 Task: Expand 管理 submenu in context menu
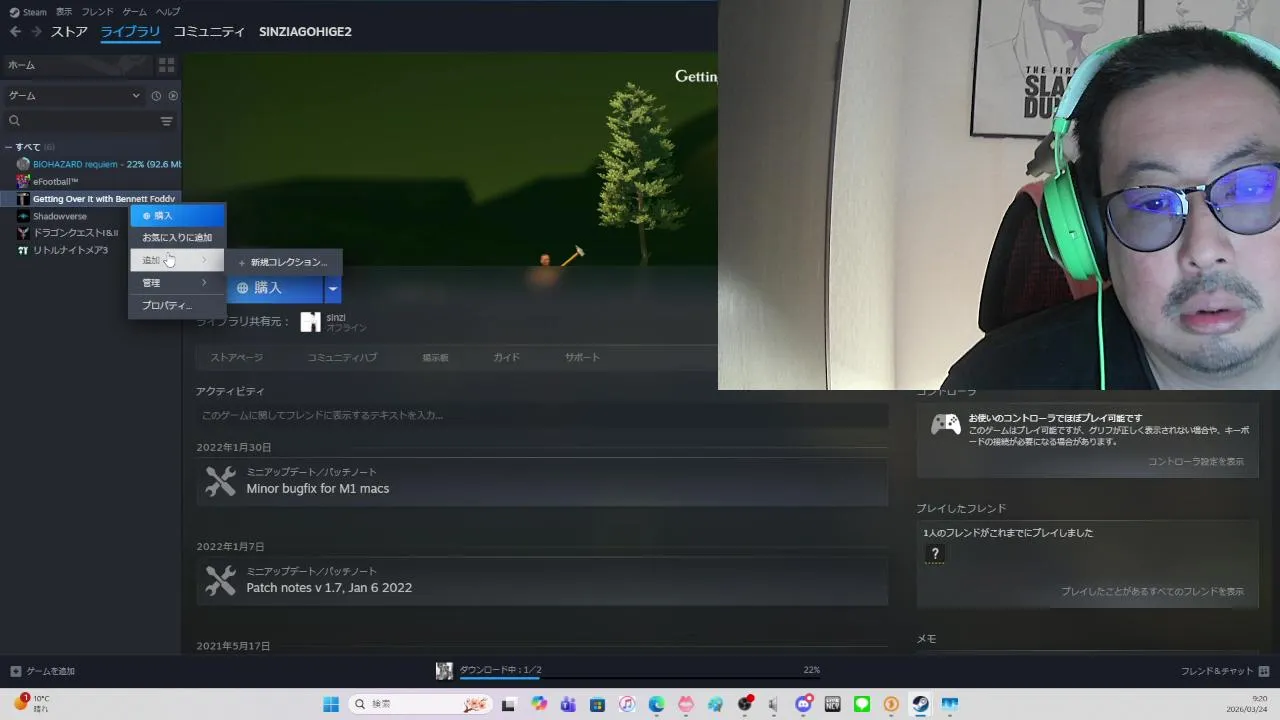click(177, 283)
